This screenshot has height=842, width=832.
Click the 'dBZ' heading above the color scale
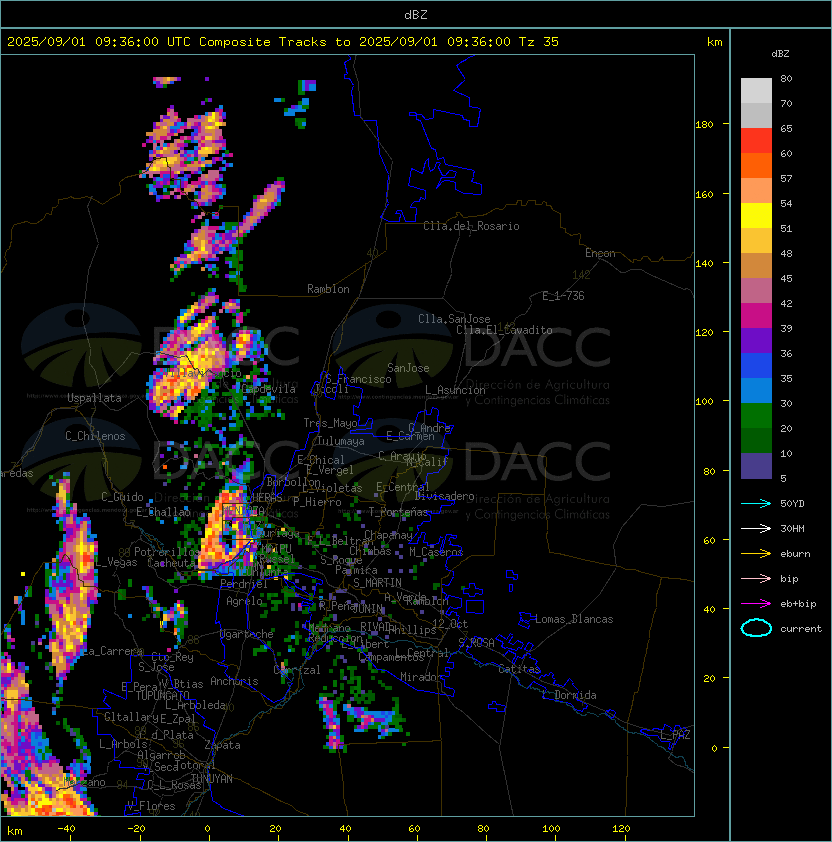click(x=780, y=54)
